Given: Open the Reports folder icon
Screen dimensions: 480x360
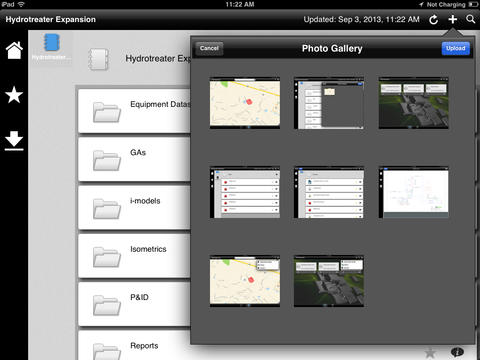Looking at the screenshot, I should pos(106,352).
